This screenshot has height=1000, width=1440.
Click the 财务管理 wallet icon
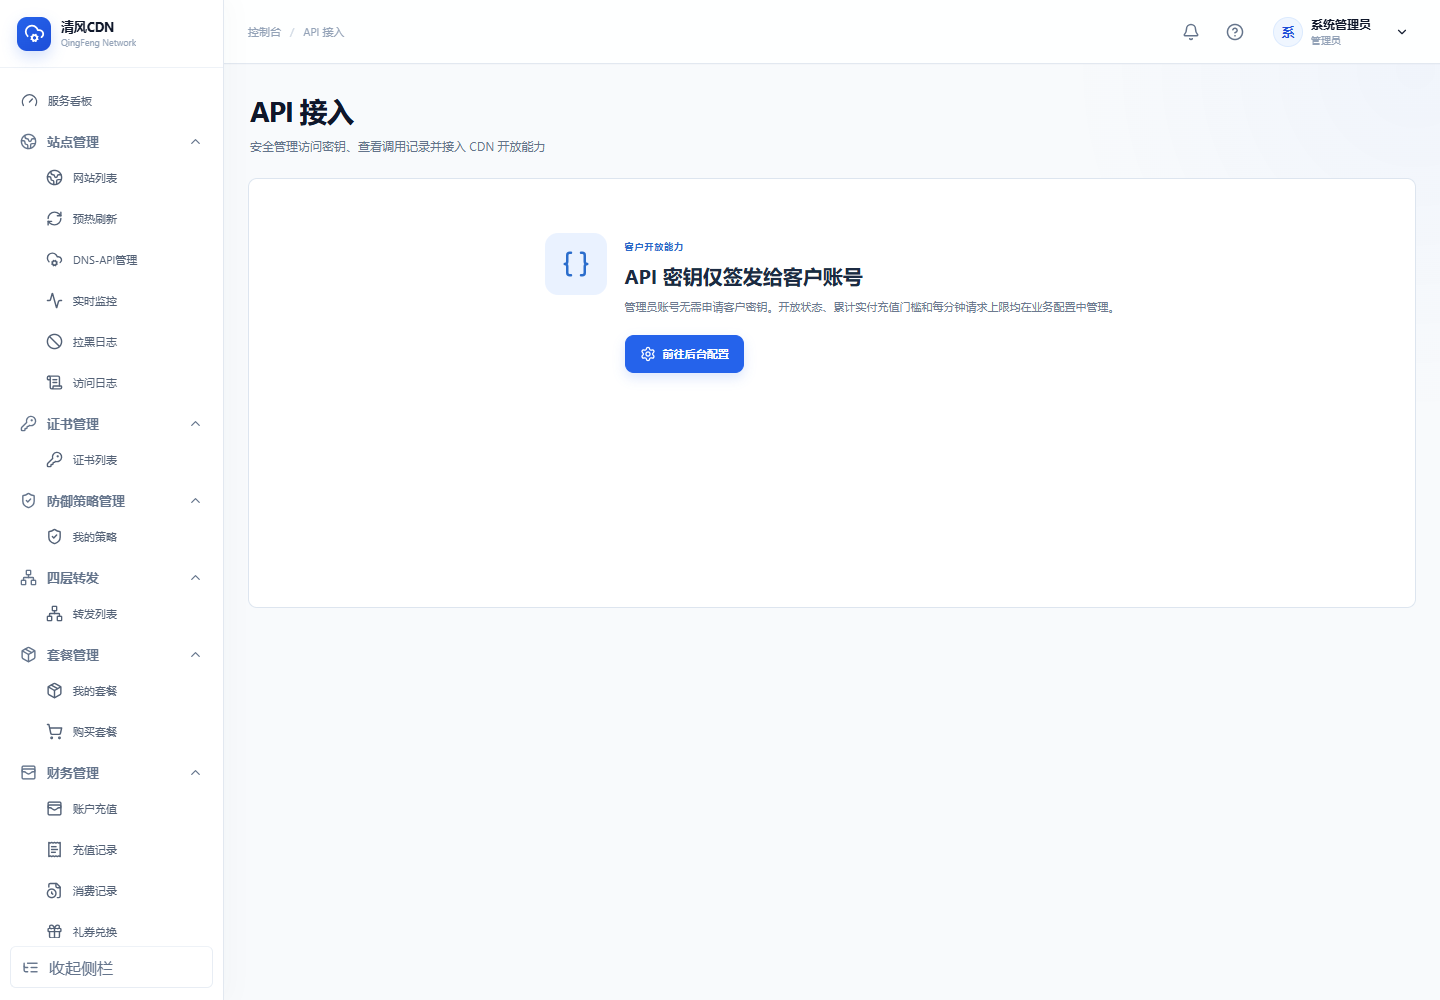tap(29, 773)
